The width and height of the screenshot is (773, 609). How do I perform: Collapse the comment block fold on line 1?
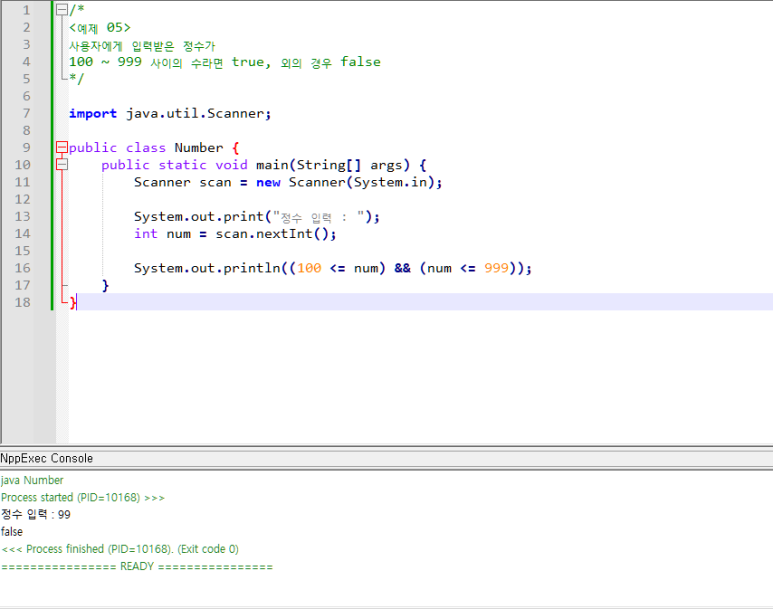click(x=62, y=10)
